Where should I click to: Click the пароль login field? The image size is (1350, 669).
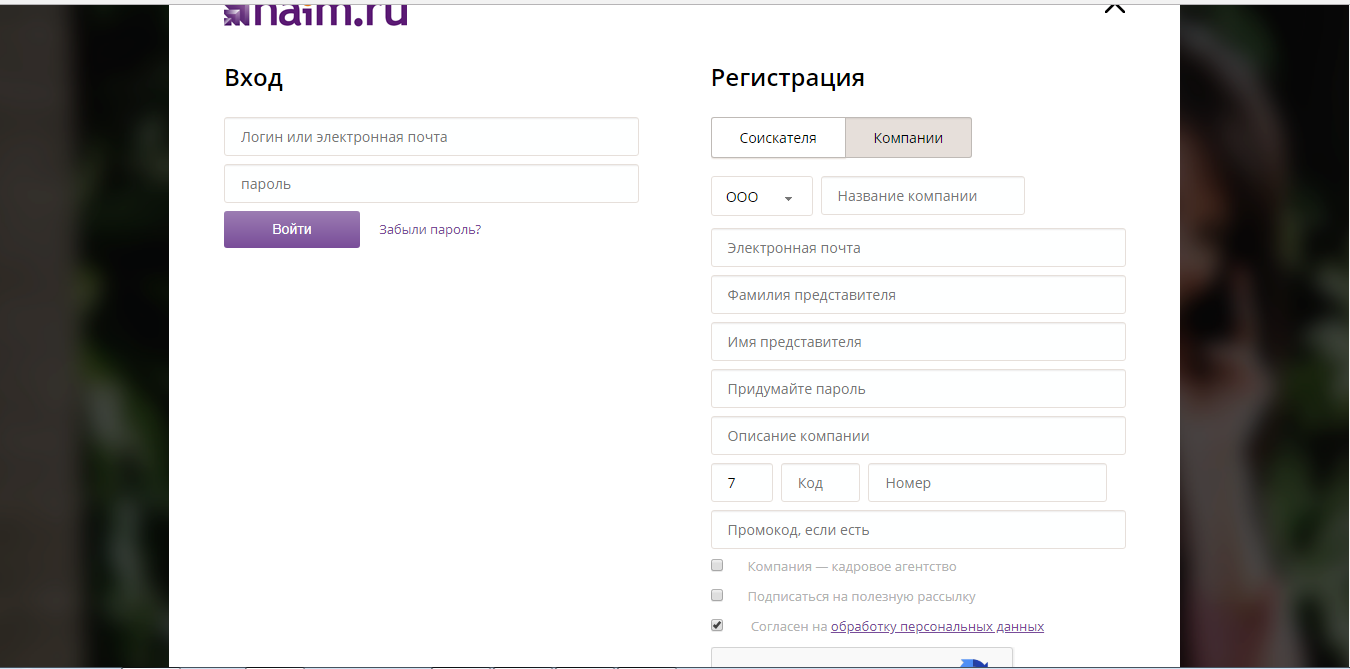pos(430,183)
